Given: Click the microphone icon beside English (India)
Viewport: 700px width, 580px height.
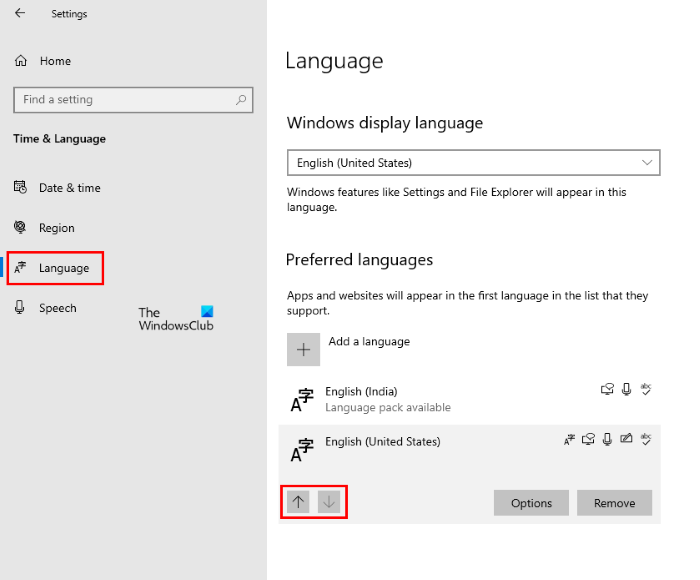Looking at the screenshot, I should [626, 390].
